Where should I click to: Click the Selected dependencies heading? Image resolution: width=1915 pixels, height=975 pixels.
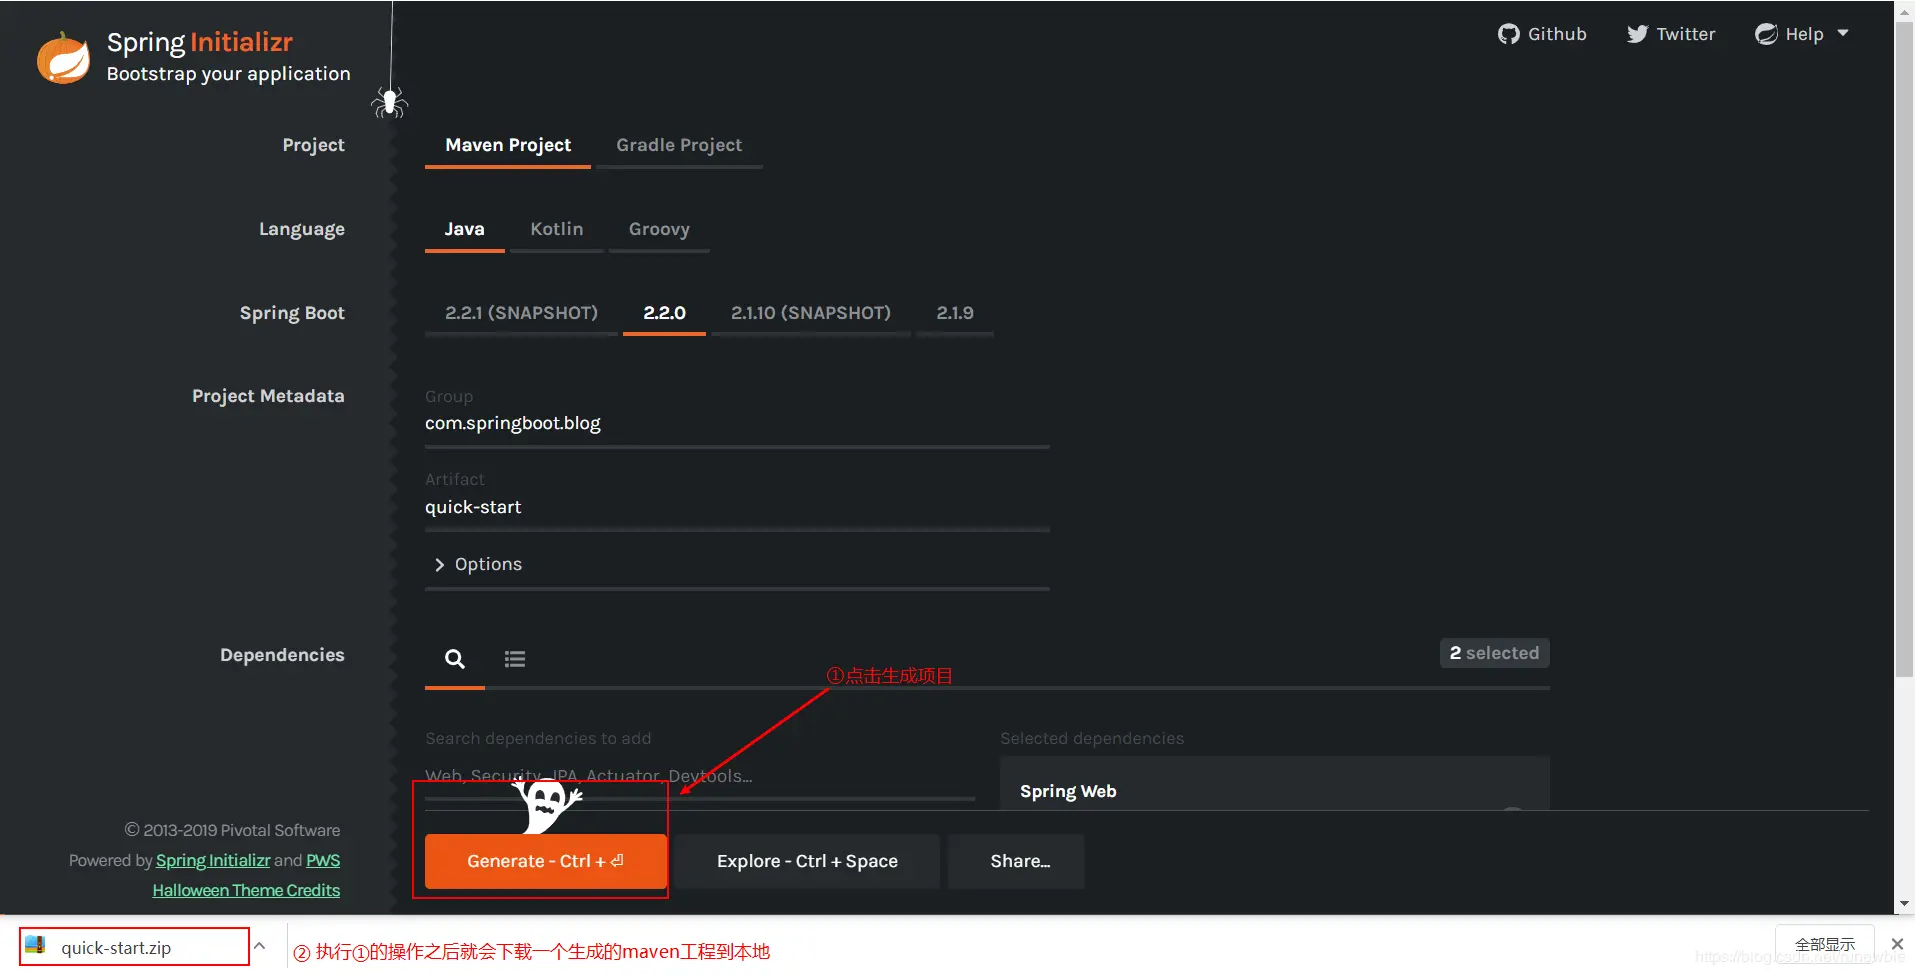[x=1092, y=738]
